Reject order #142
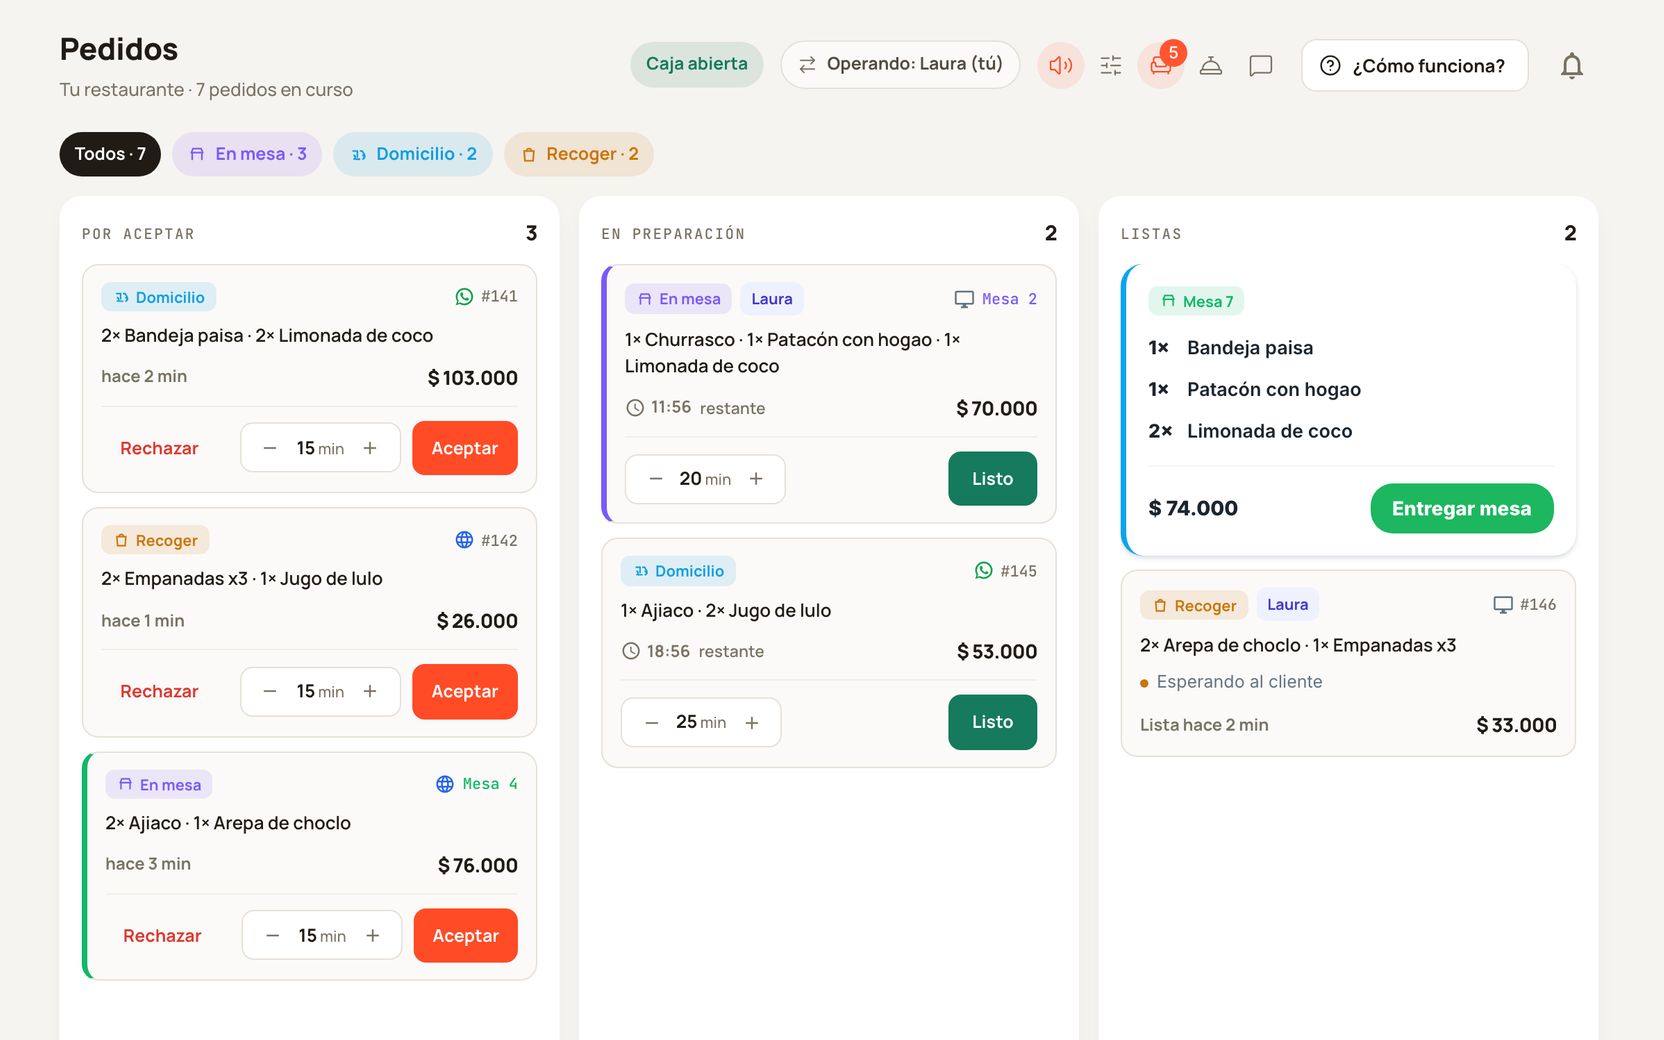 point(159,692)
